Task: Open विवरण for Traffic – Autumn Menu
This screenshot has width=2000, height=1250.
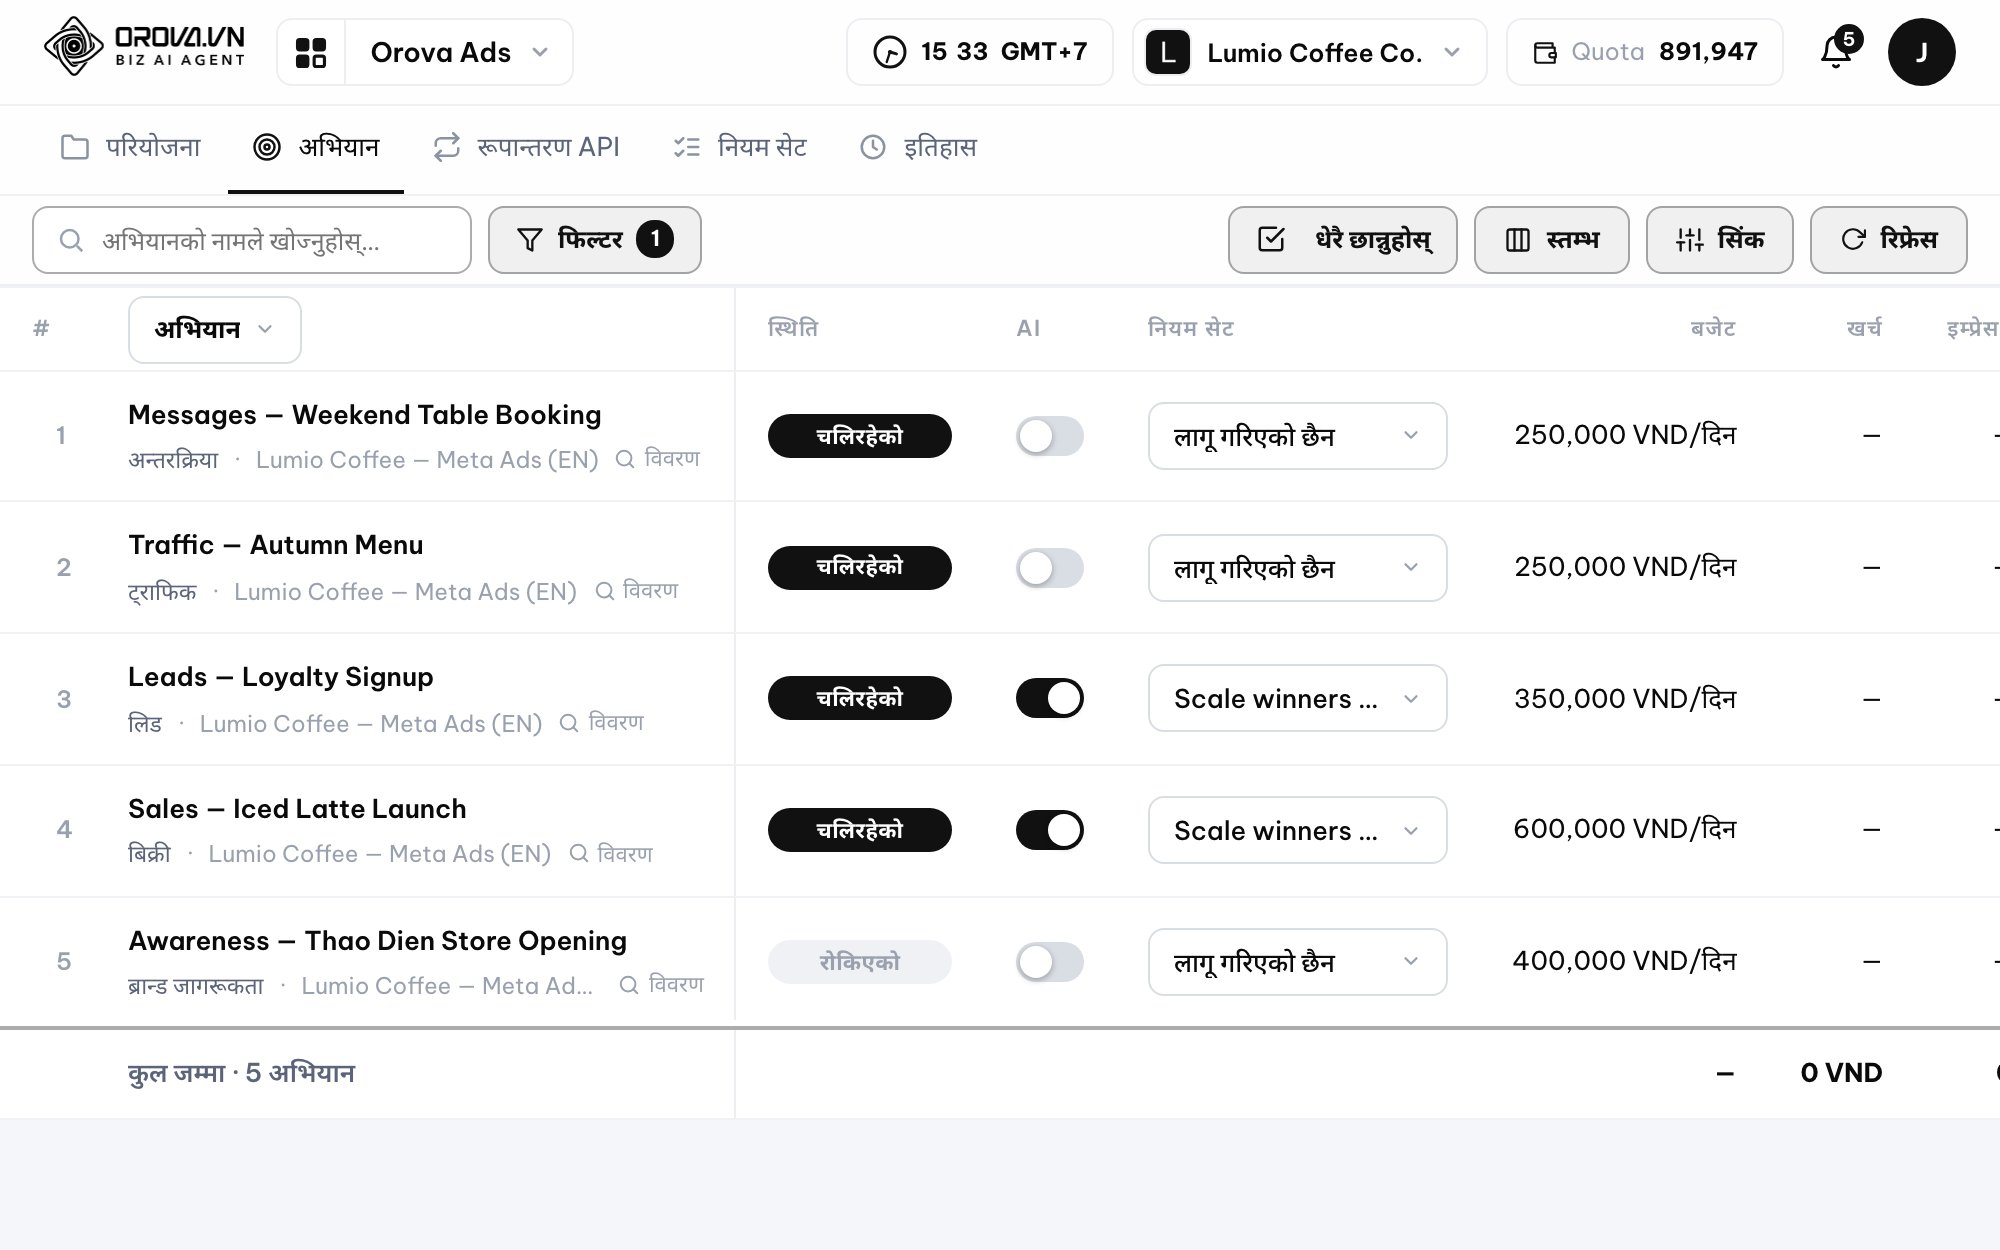Action: coord(637,591)
